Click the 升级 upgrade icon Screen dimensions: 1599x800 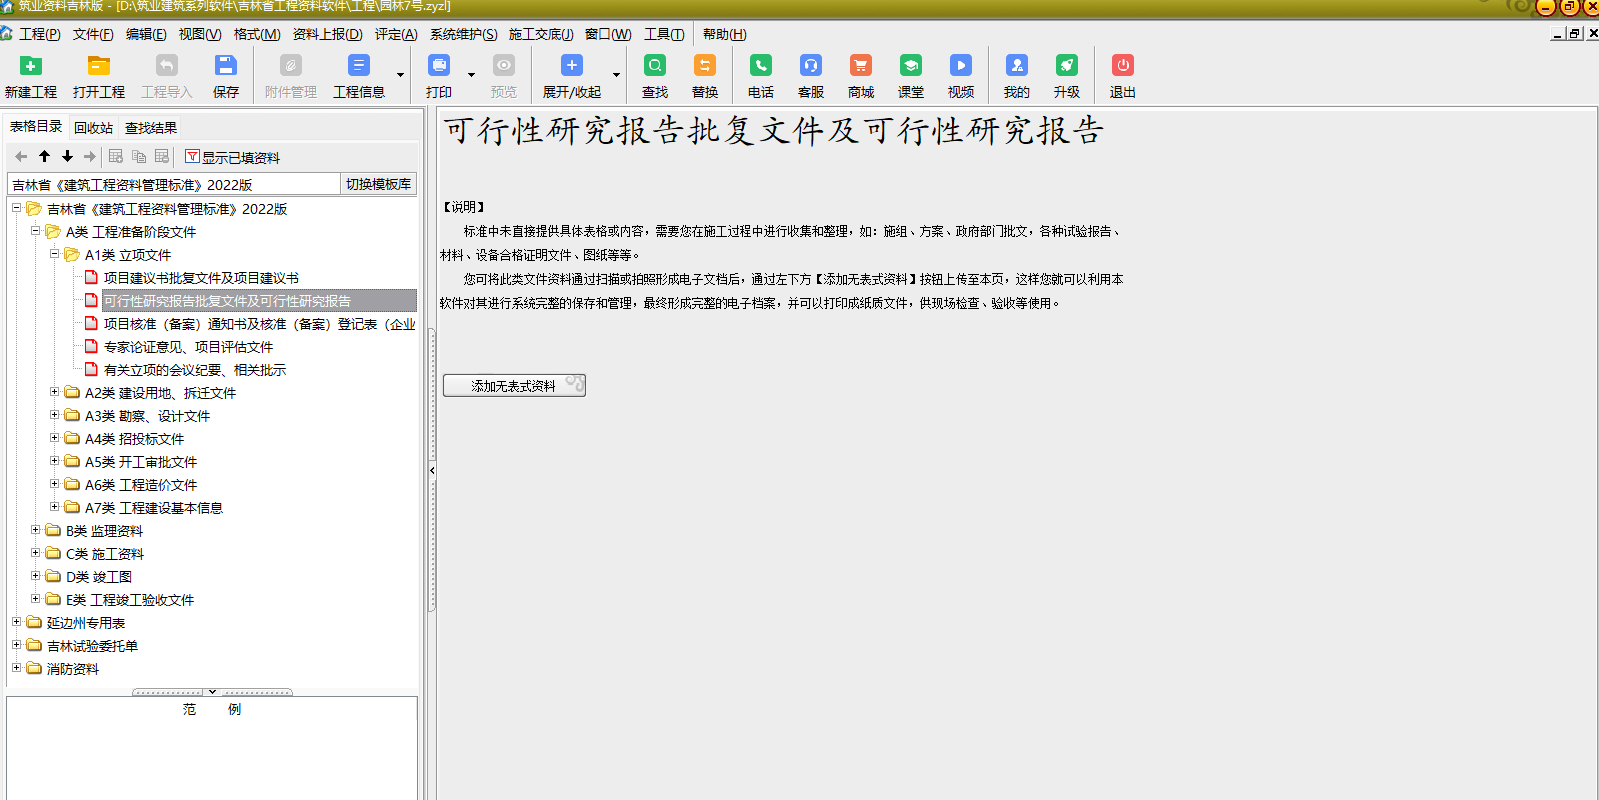1066,67
